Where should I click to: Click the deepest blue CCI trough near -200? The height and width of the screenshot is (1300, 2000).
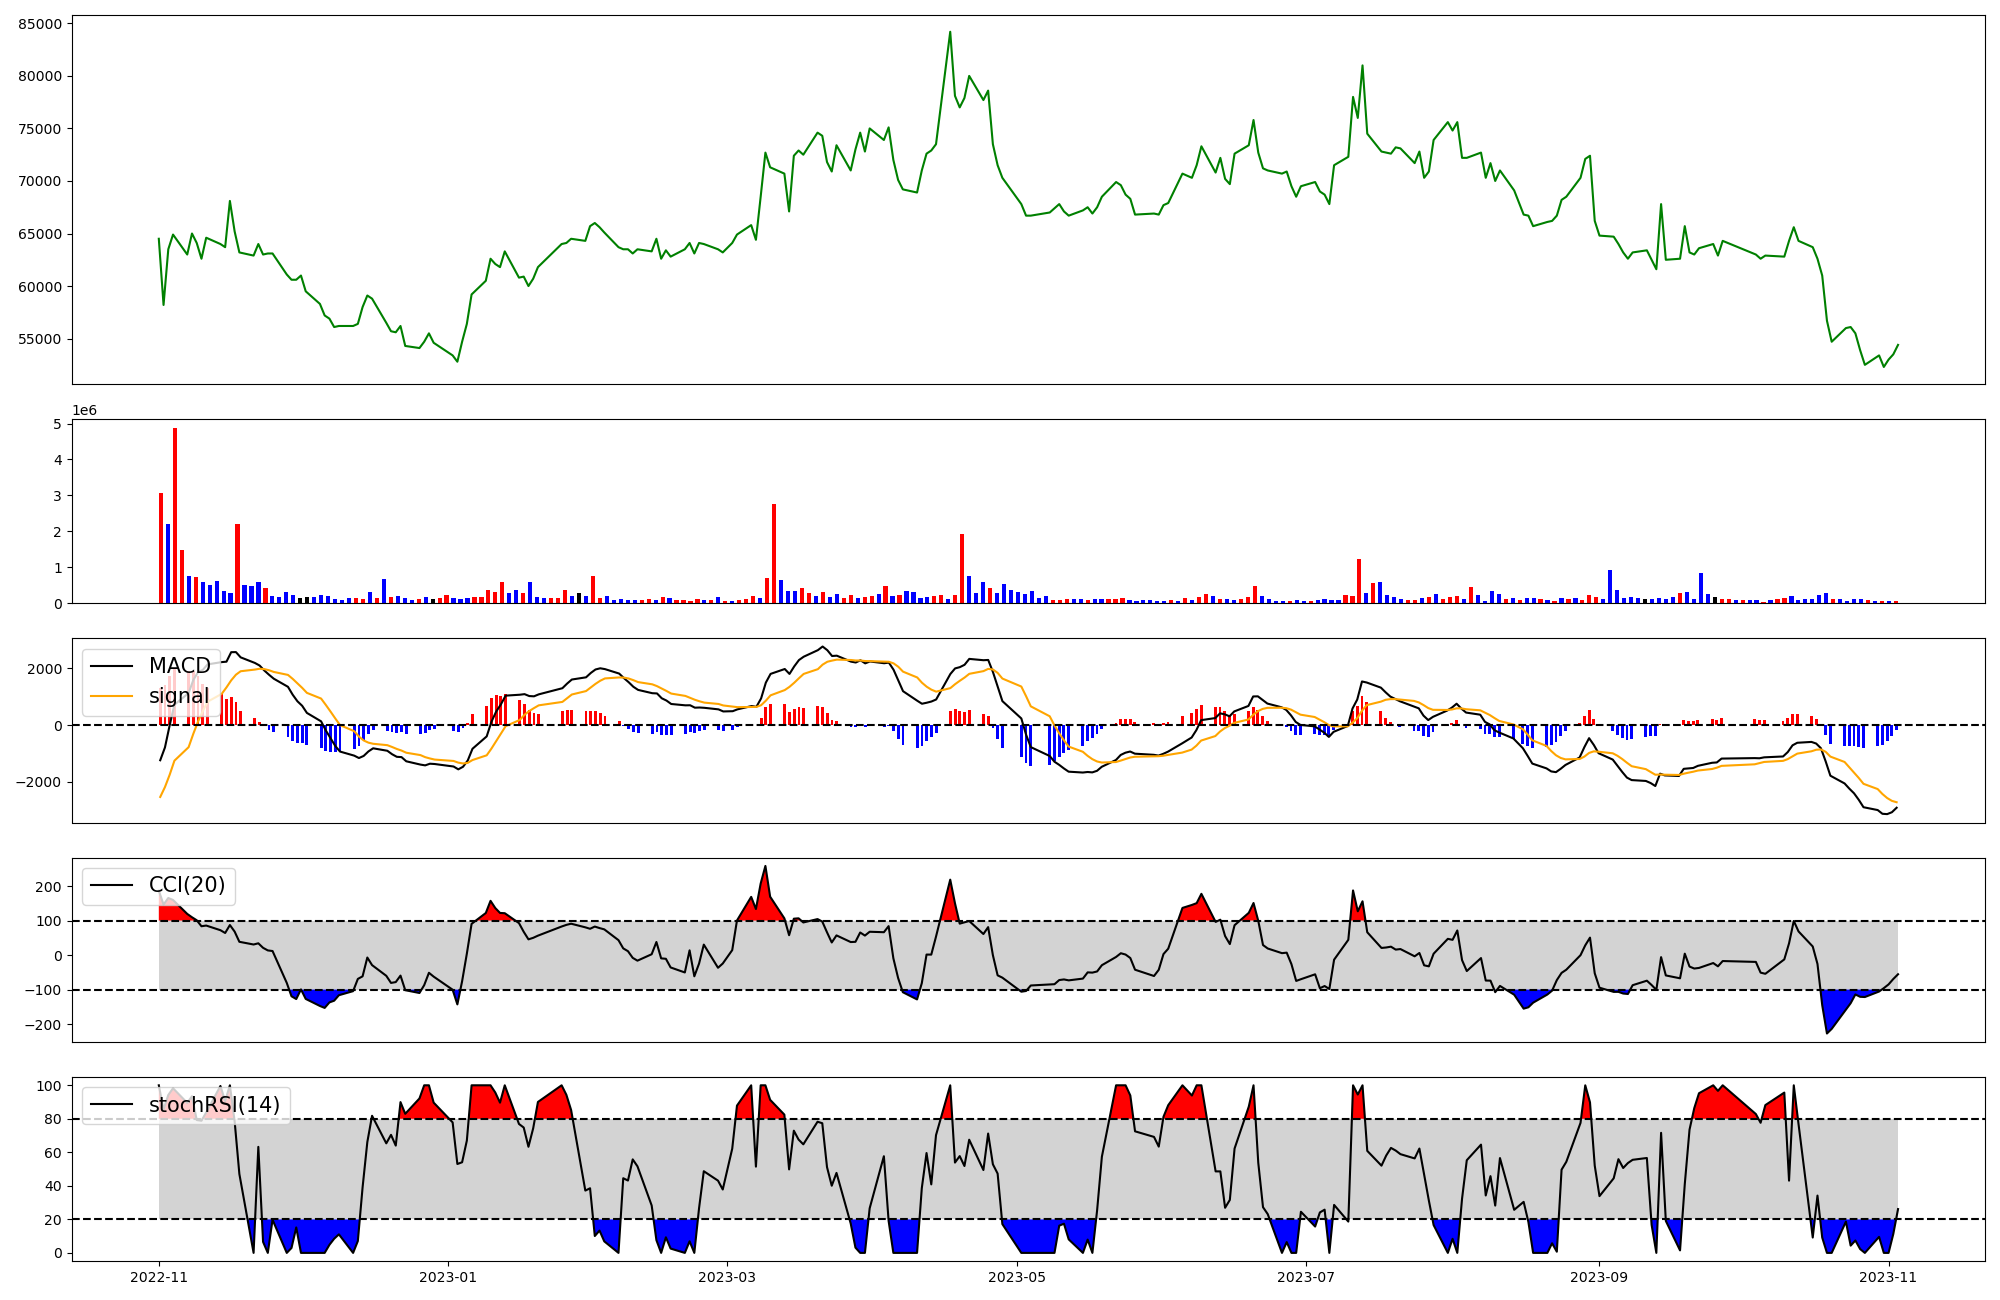click(1827, 1032)
